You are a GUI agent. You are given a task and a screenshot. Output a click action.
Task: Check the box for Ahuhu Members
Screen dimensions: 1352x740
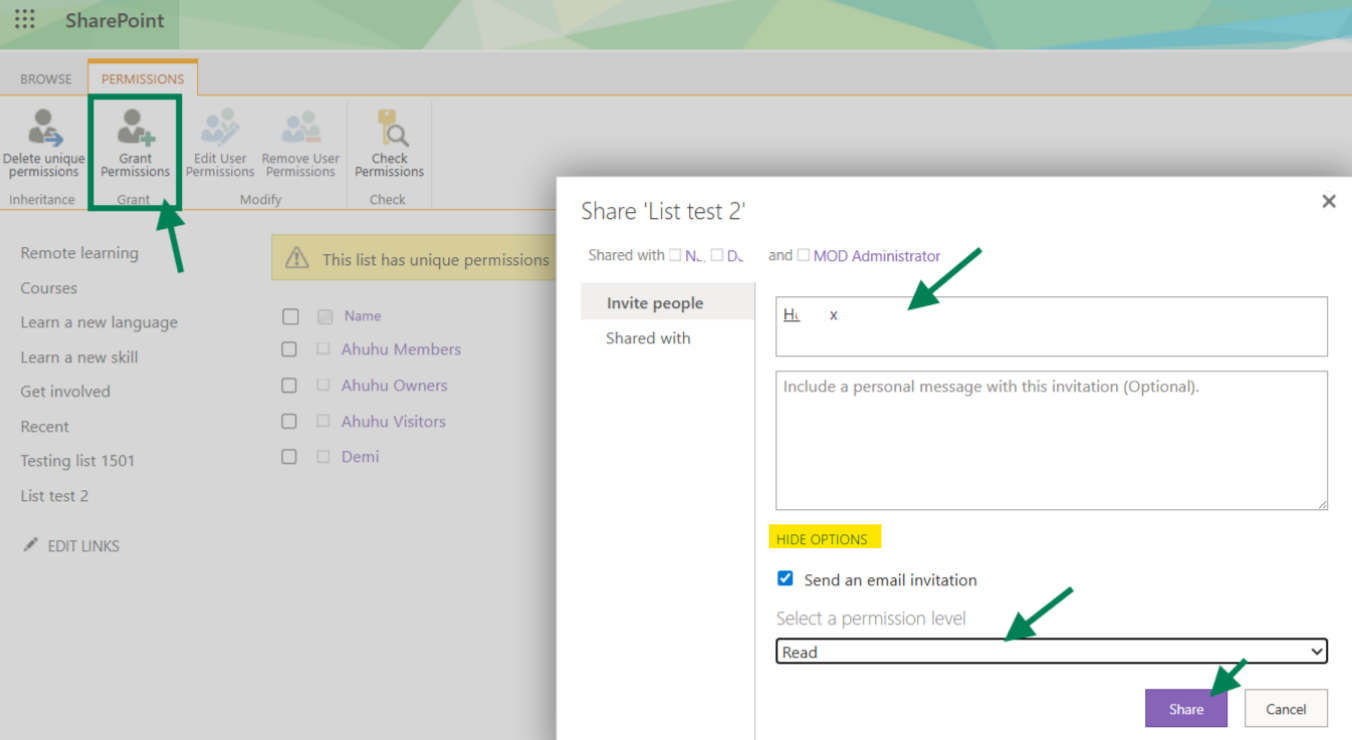289,350
